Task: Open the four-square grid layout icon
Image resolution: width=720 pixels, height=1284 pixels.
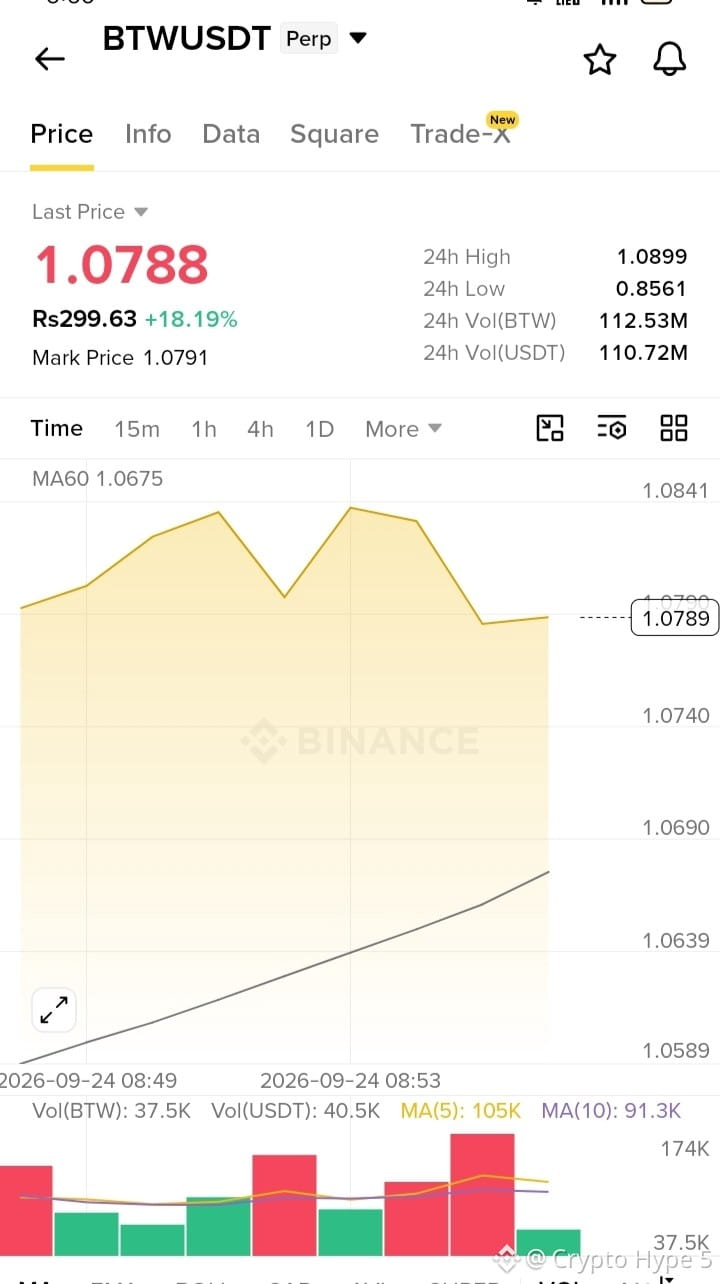Action: tap(674, 428)
